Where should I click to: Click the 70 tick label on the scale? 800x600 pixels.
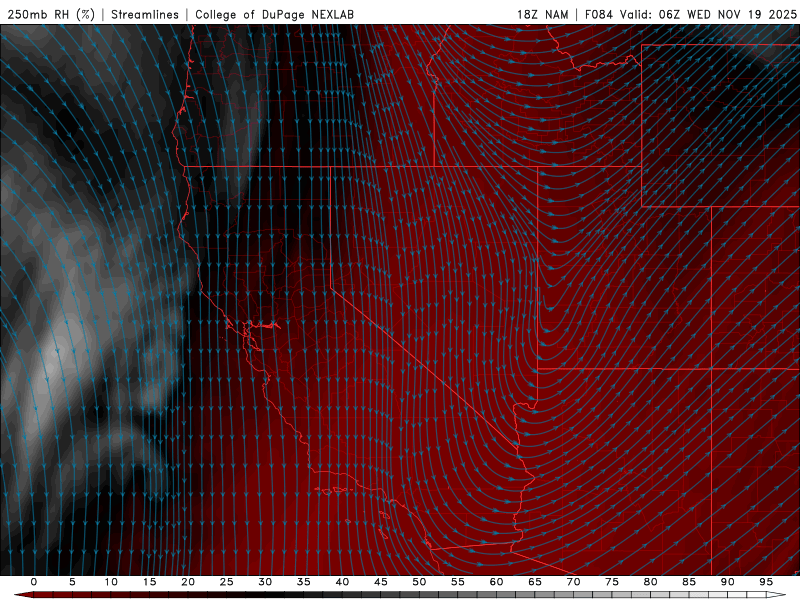coord(573,582)
